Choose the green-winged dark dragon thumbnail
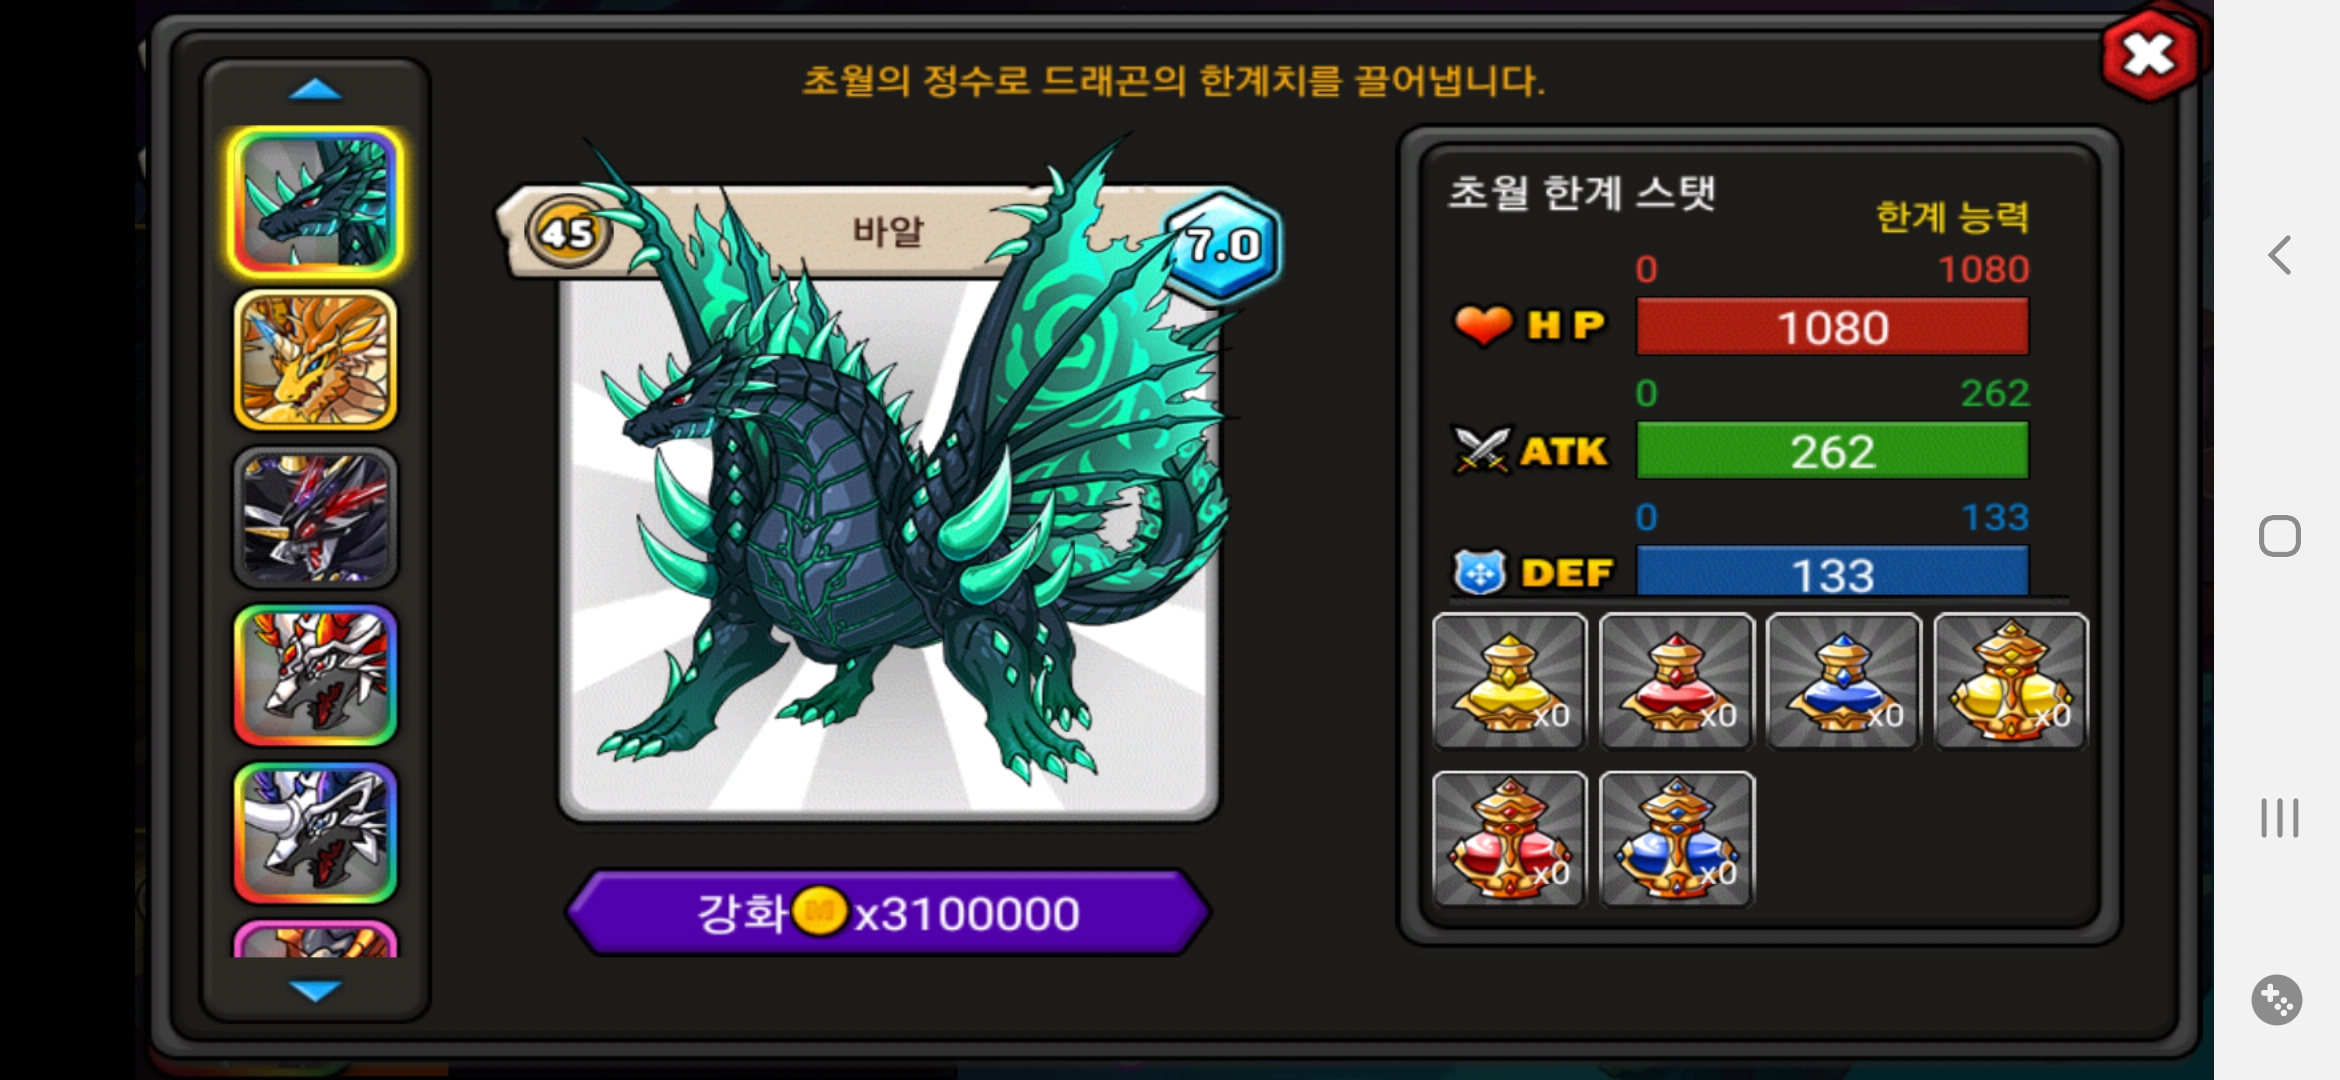2340x1080 pixels. pos(315,203)
